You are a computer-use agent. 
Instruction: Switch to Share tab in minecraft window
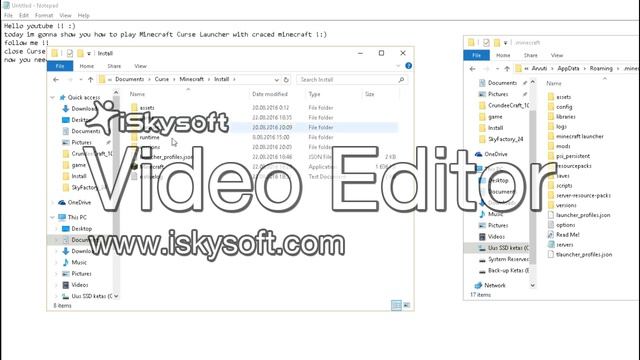coord(531,56)
